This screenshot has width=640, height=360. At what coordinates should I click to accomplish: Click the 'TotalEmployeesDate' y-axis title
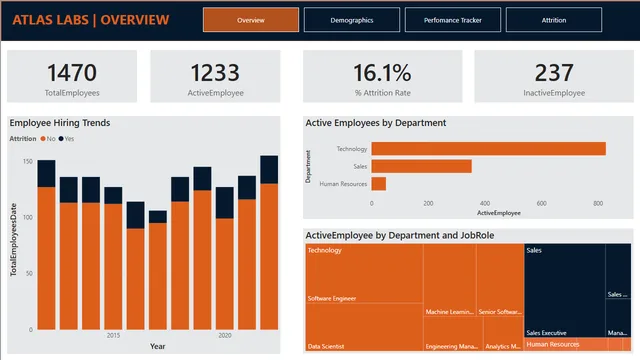pos(13,240)
